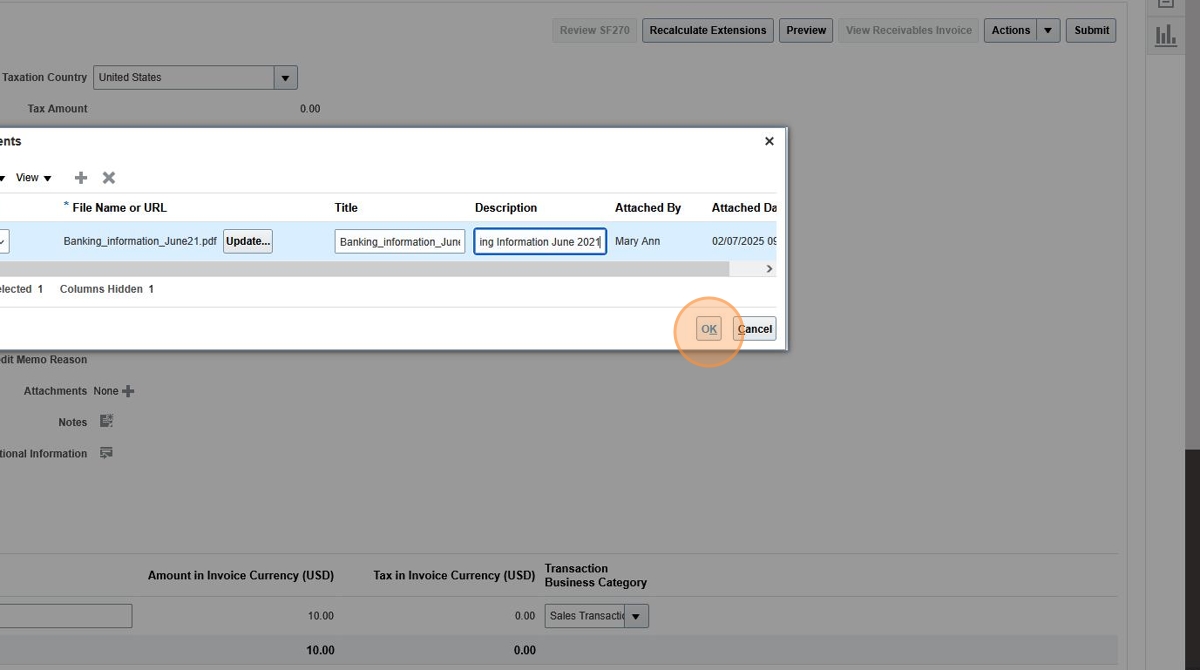Click the horizontal scrollbar right arrow
Viewport: 1200px width, 670px height.
[x=769, y=269]
